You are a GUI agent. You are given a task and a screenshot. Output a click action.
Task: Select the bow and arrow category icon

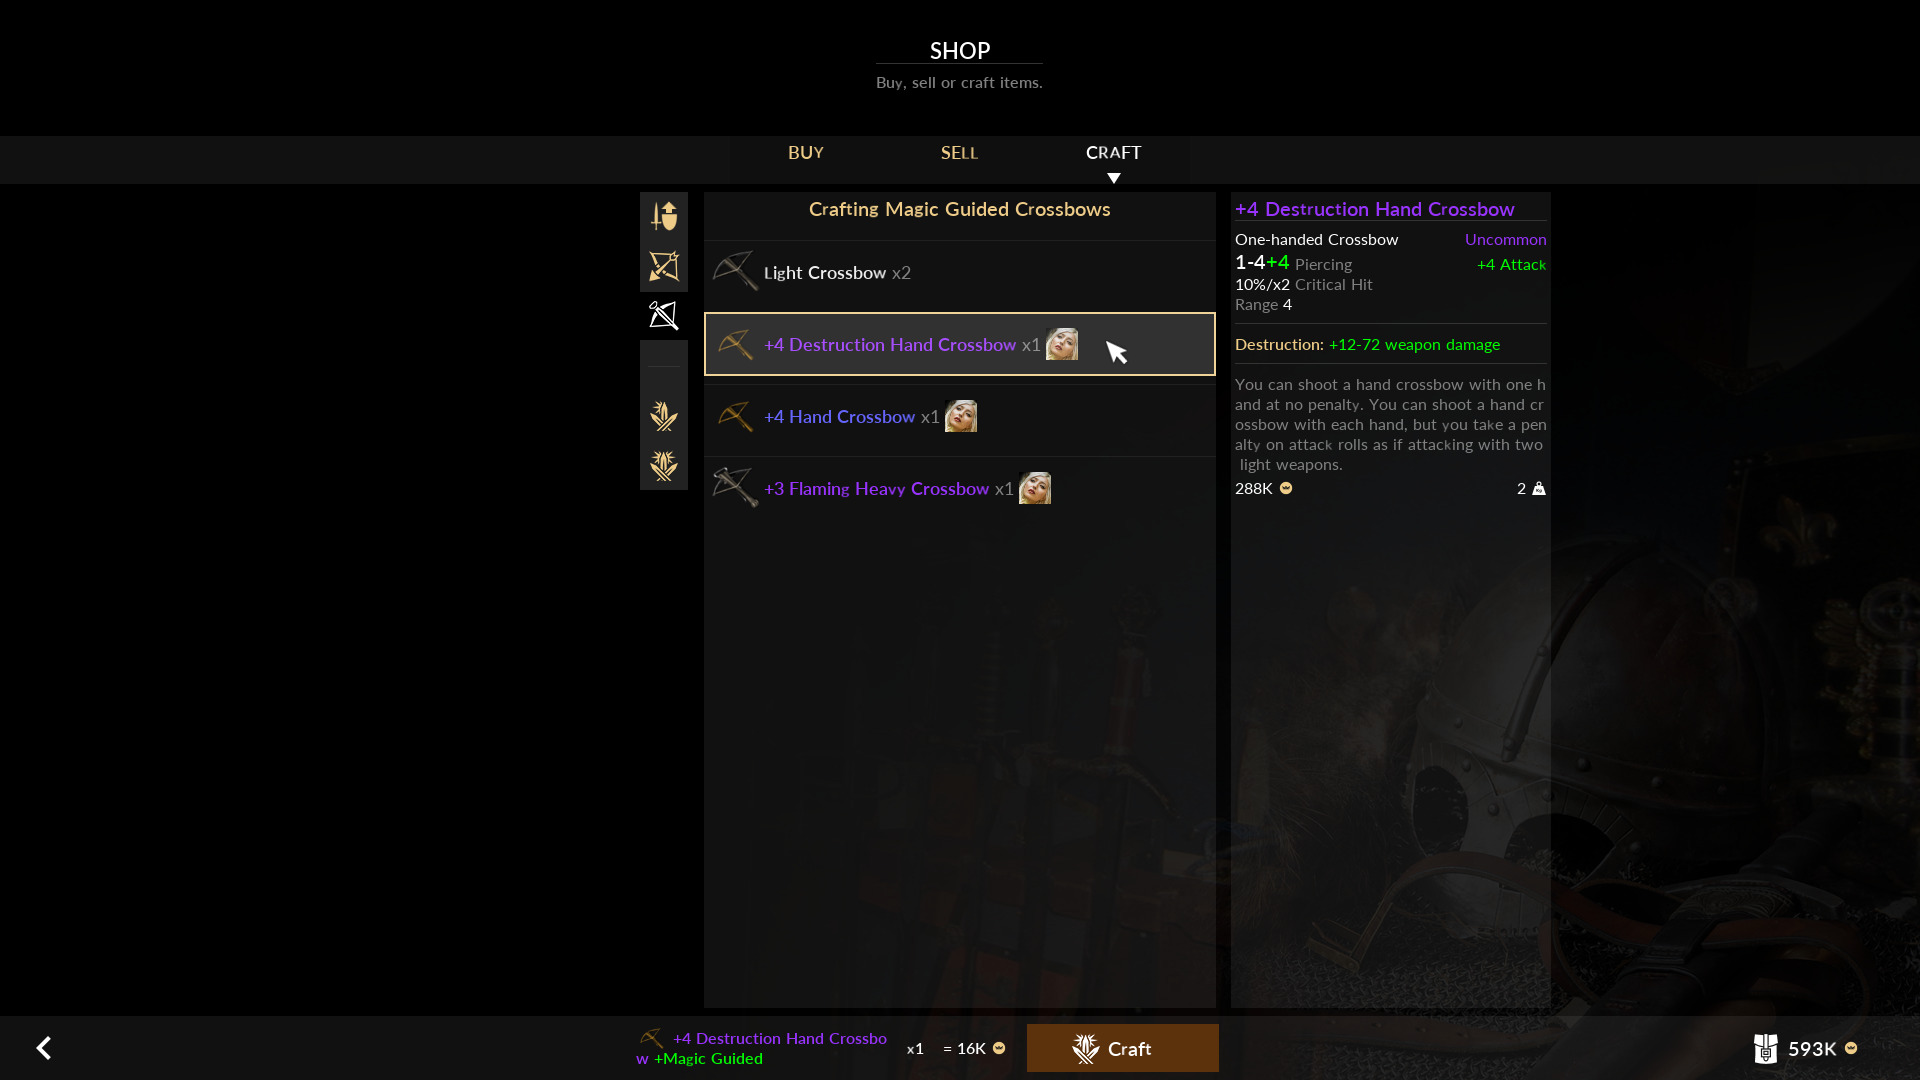[x=664, y=266]
